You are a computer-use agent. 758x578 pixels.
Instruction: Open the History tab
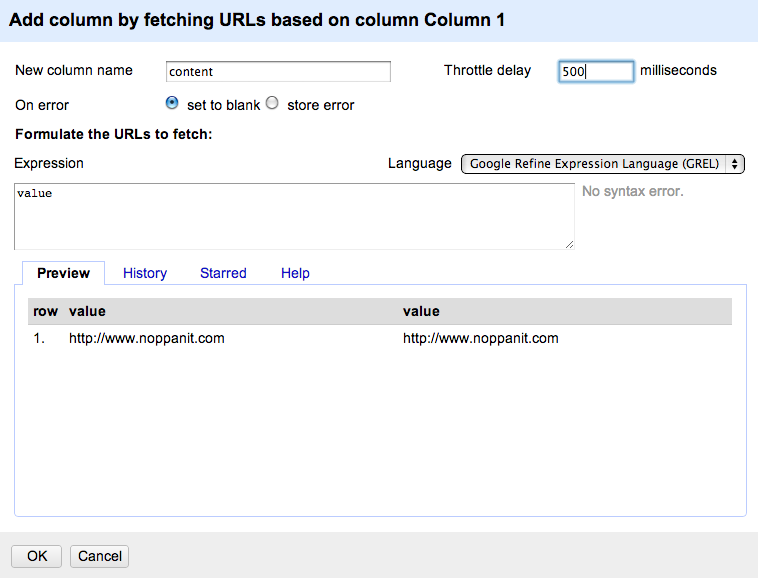[145, 273]
